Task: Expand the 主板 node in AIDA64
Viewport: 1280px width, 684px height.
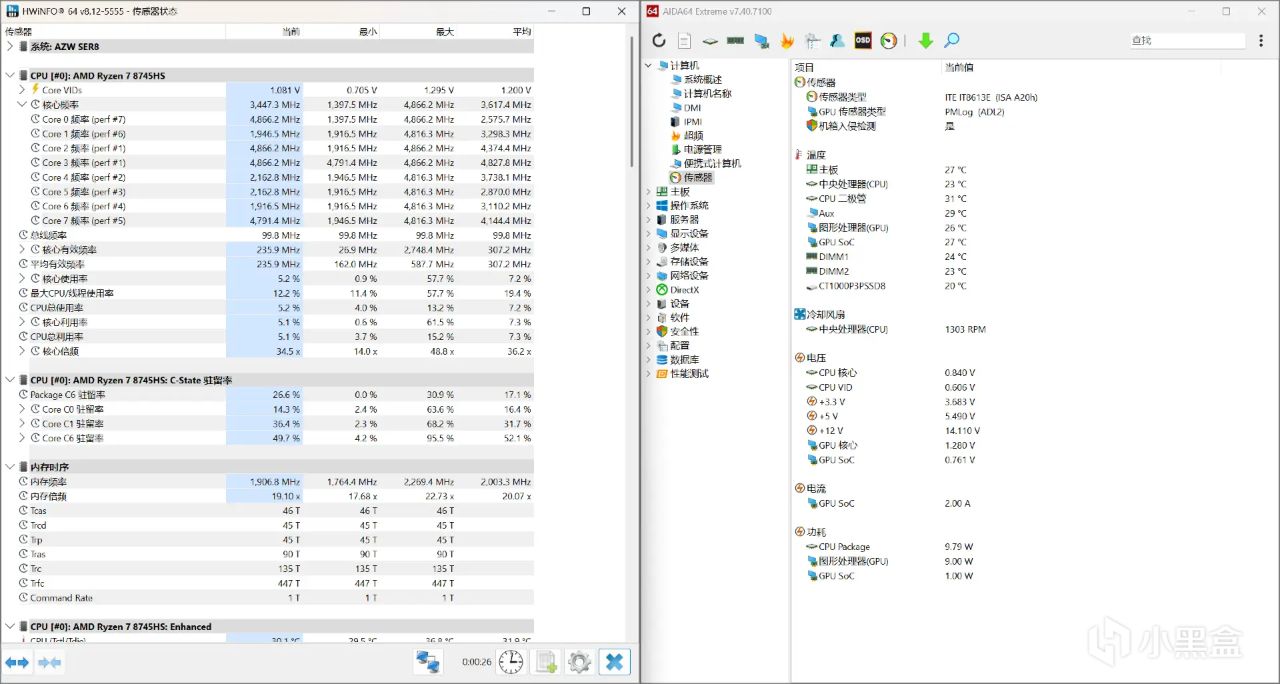Action: (648, 191)
